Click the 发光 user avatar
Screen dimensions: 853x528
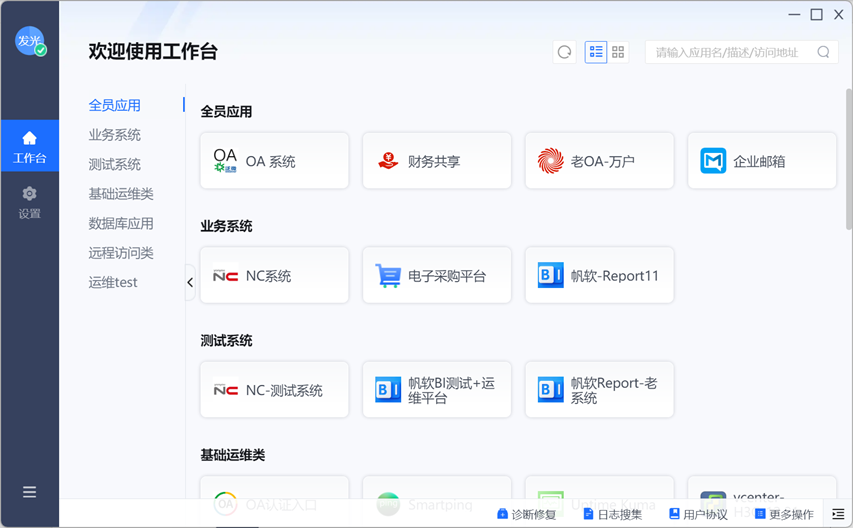click(30, 41)
